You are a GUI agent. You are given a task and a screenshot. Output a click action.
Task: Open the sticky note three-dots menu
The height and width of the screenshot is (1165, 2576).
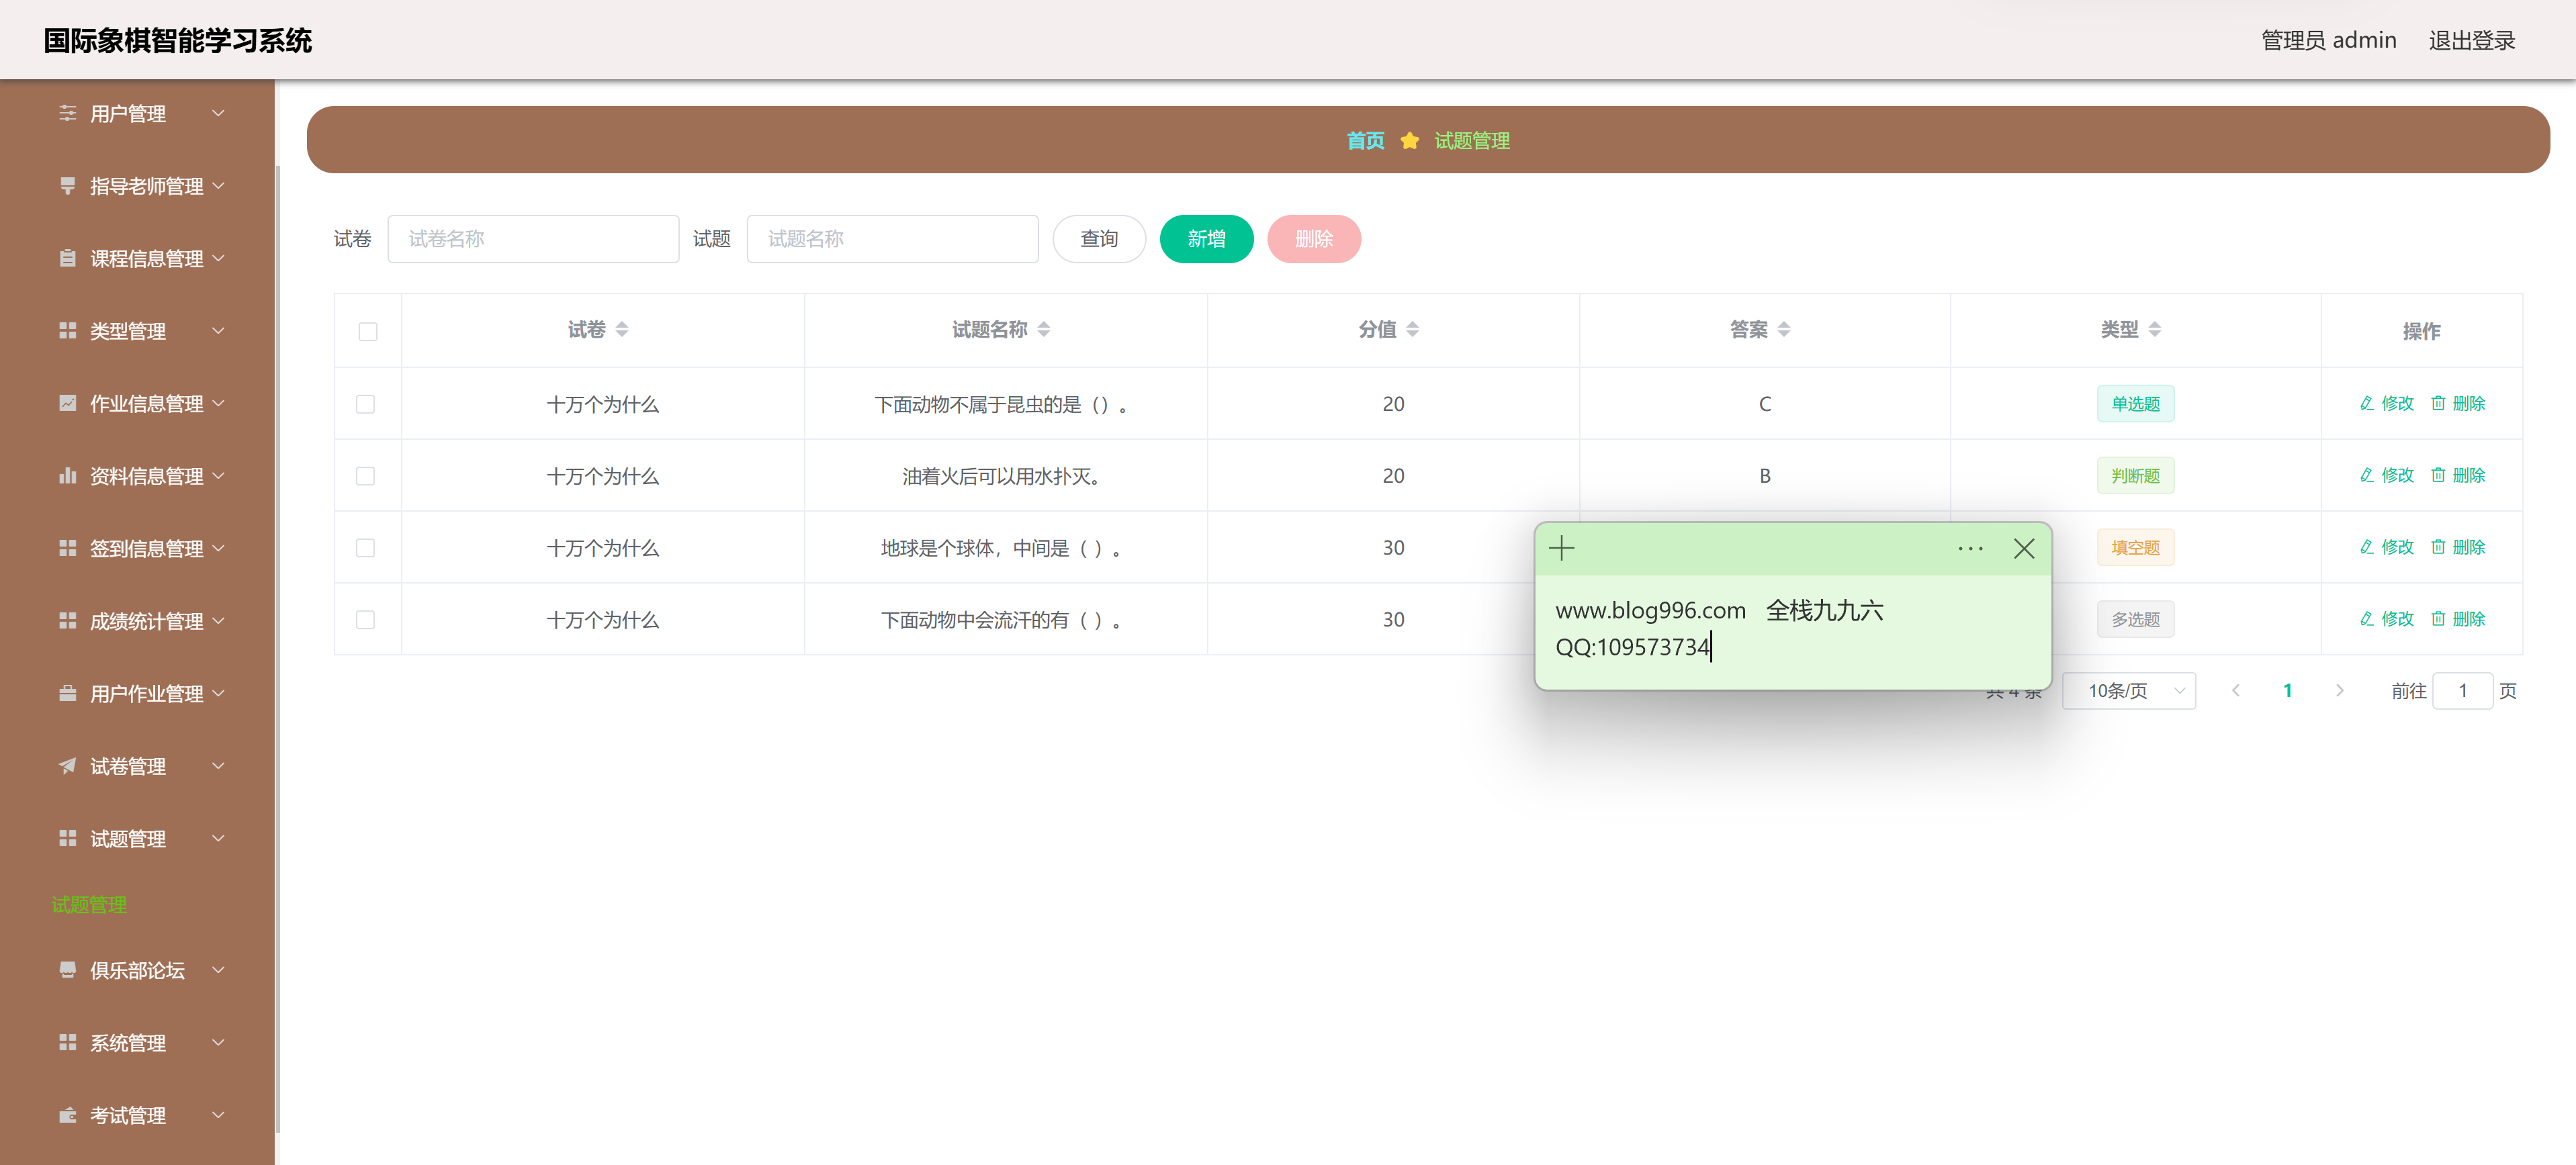[1970, 548]
